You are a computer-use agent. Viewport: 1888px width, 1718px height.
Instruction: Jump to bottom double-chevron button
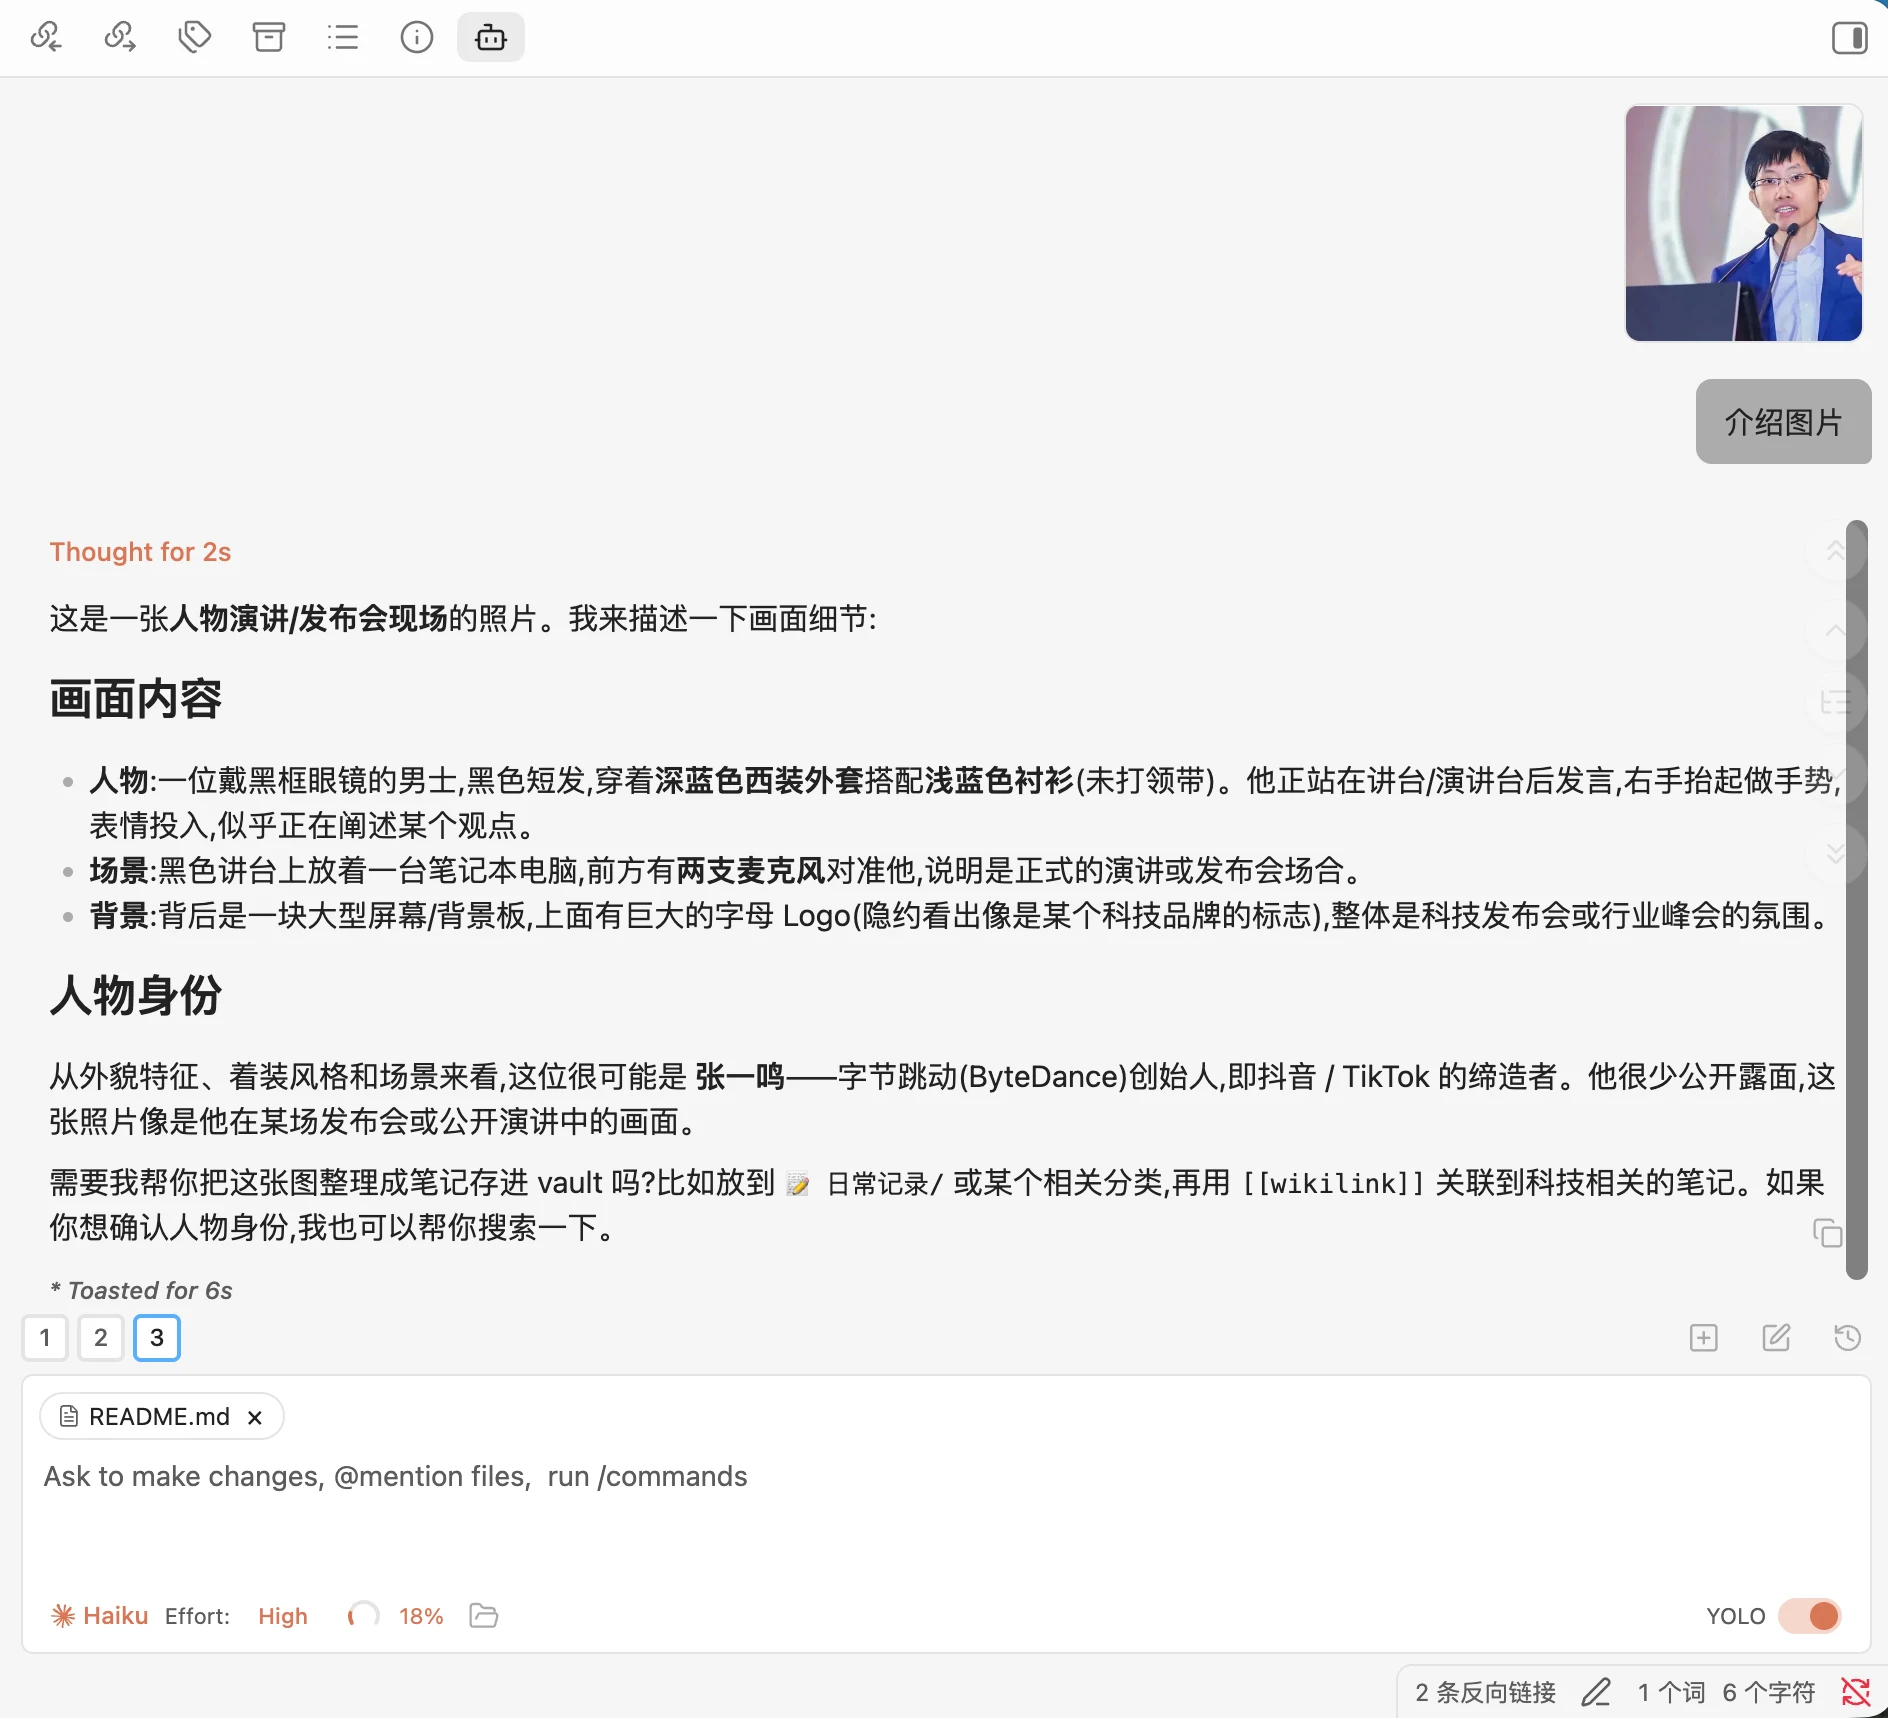click(x=1835, y=853)
